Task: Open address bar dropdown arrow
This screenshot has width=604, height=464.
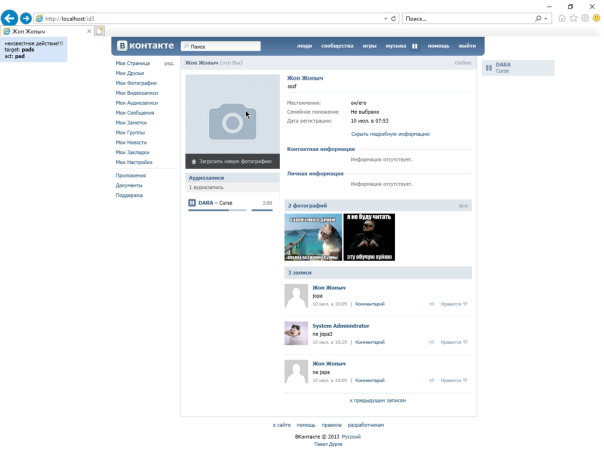Action: 385,18
